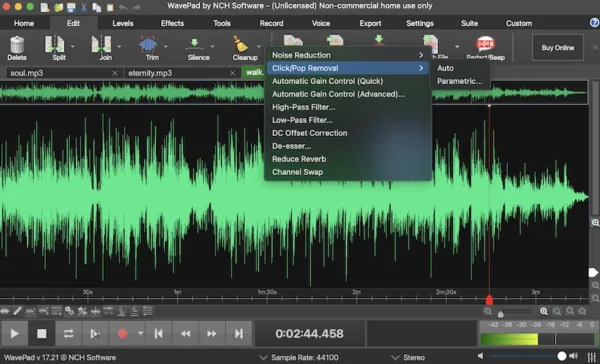The height and width of the screenshot is (364, 600).
Task: Choose Auto click/pop removal
Action: click(x=460, y=68)
